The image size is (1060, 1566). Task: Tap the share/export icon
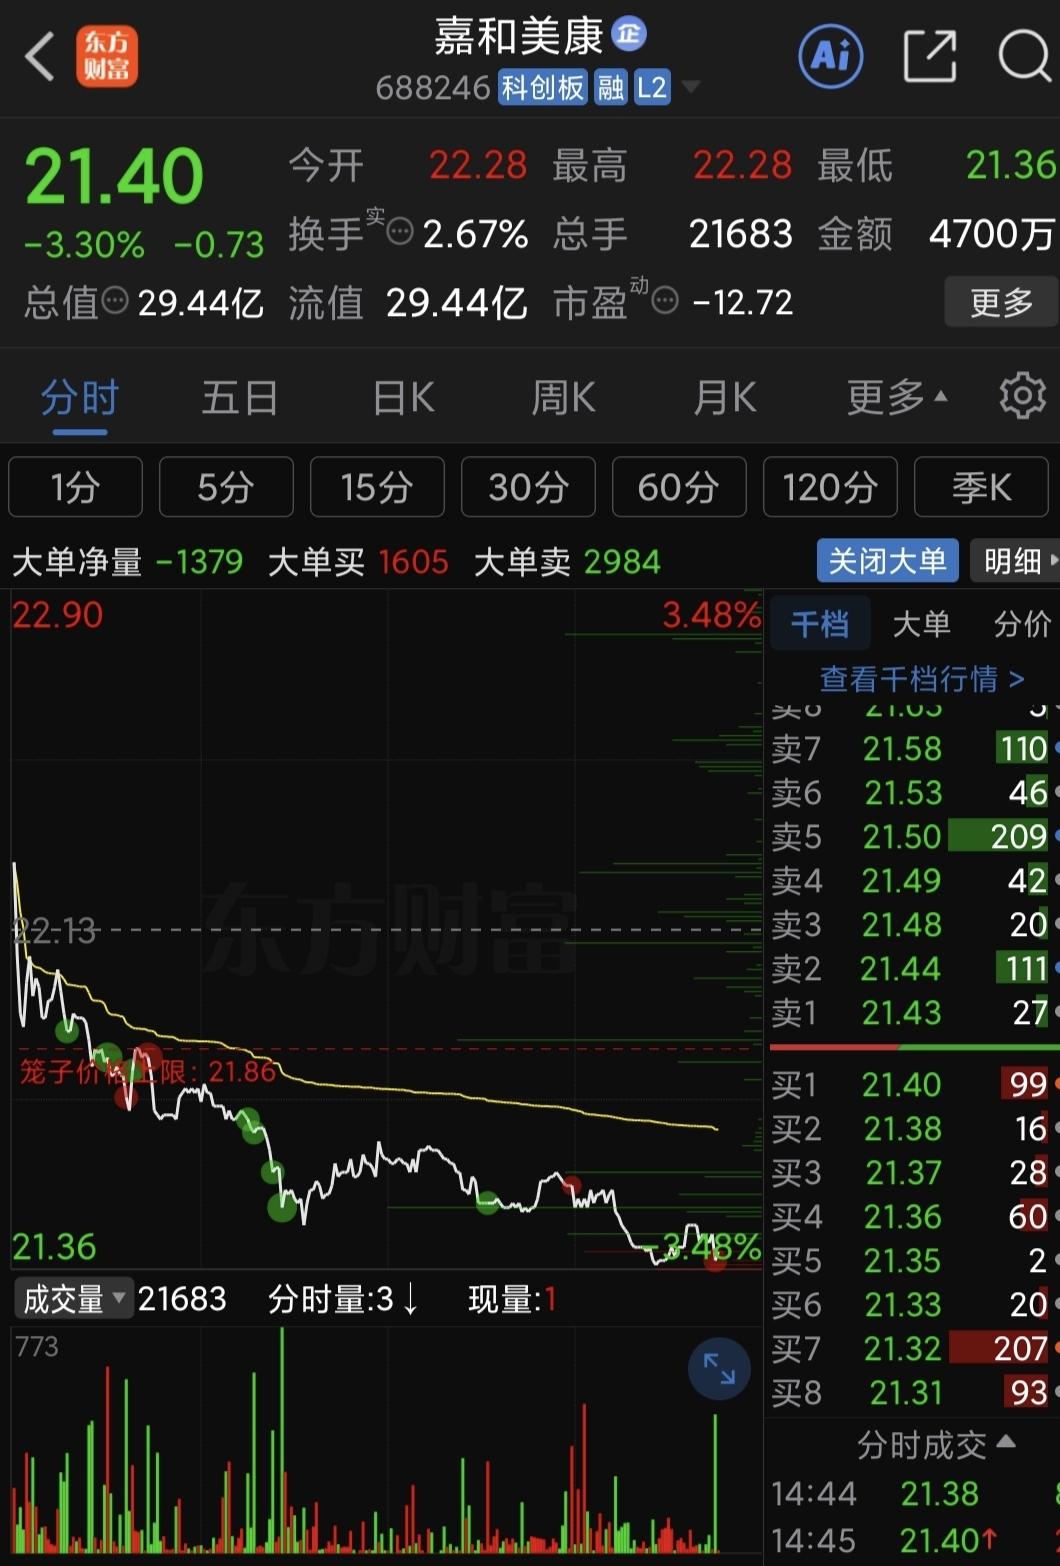pos(930,56)
